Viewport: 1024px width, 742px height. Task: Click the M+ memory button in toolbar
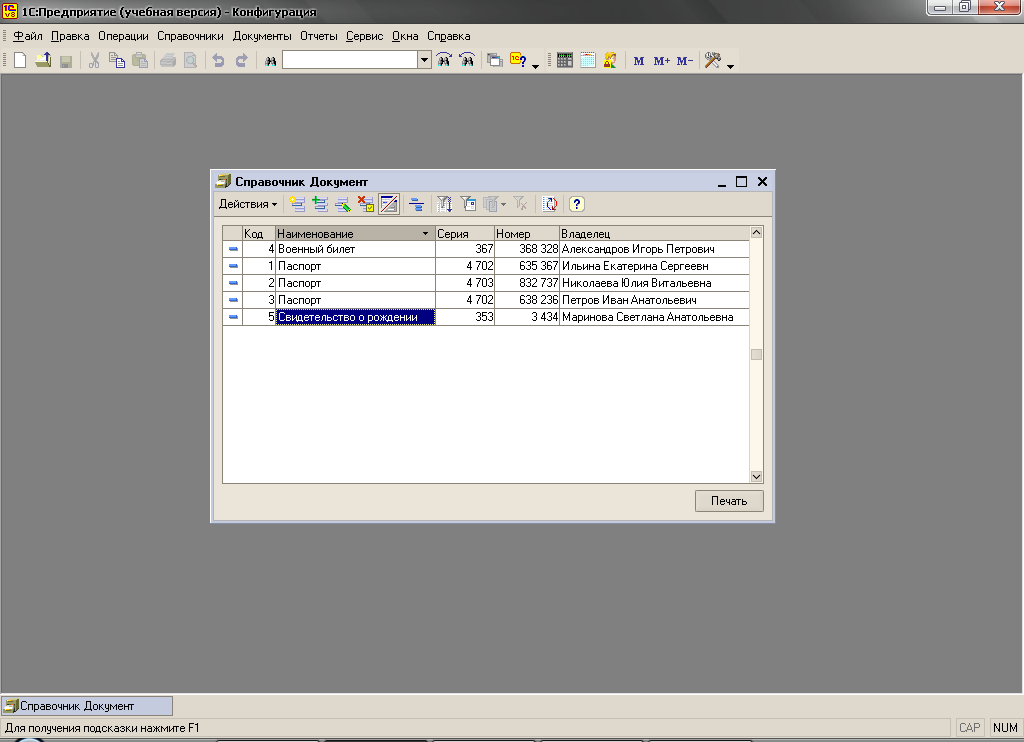(x=661, y=61)
